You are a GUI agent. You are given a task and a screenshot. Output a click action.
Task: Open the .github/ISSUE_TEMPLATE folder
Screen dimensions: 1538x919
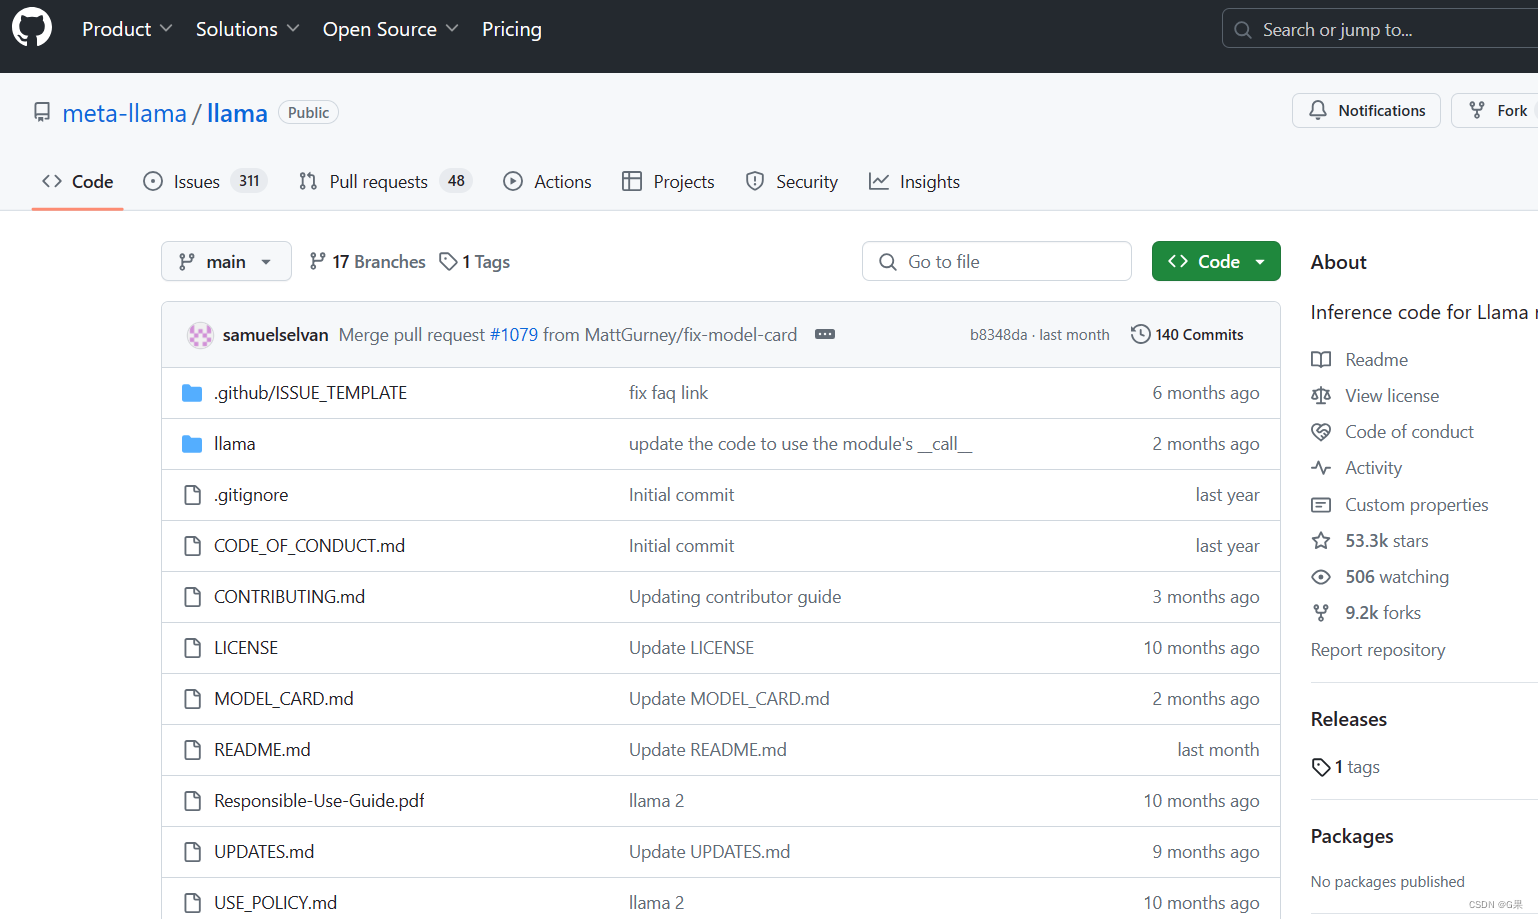click(310, 393)
